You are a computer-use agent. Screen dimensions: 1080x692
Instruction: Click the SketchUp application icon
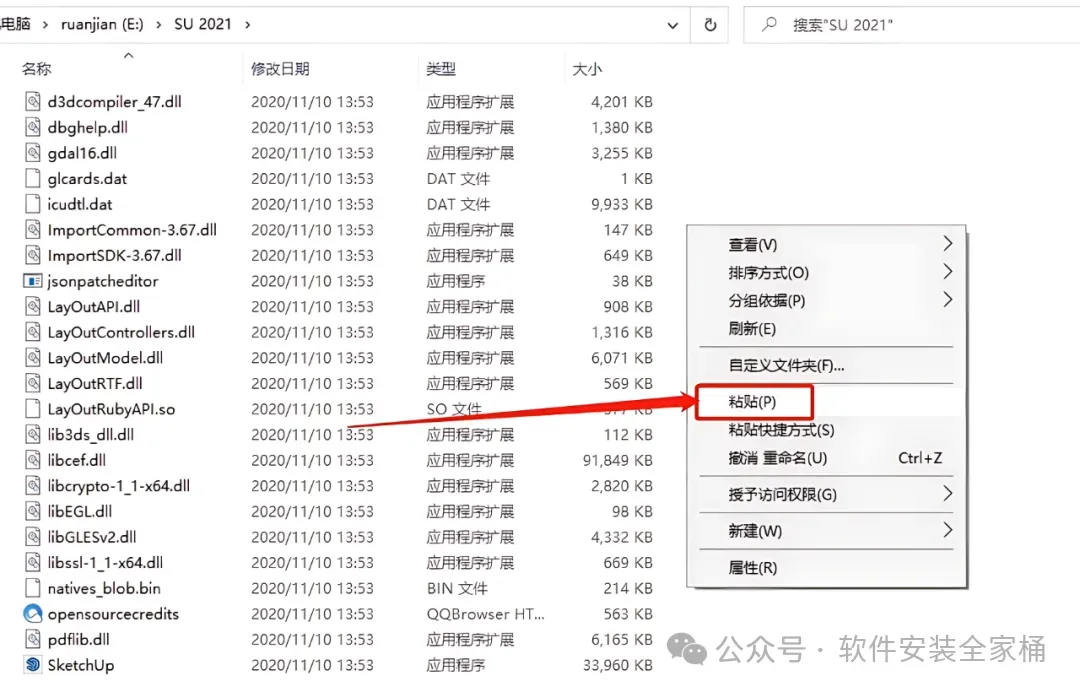click(32, 665)
